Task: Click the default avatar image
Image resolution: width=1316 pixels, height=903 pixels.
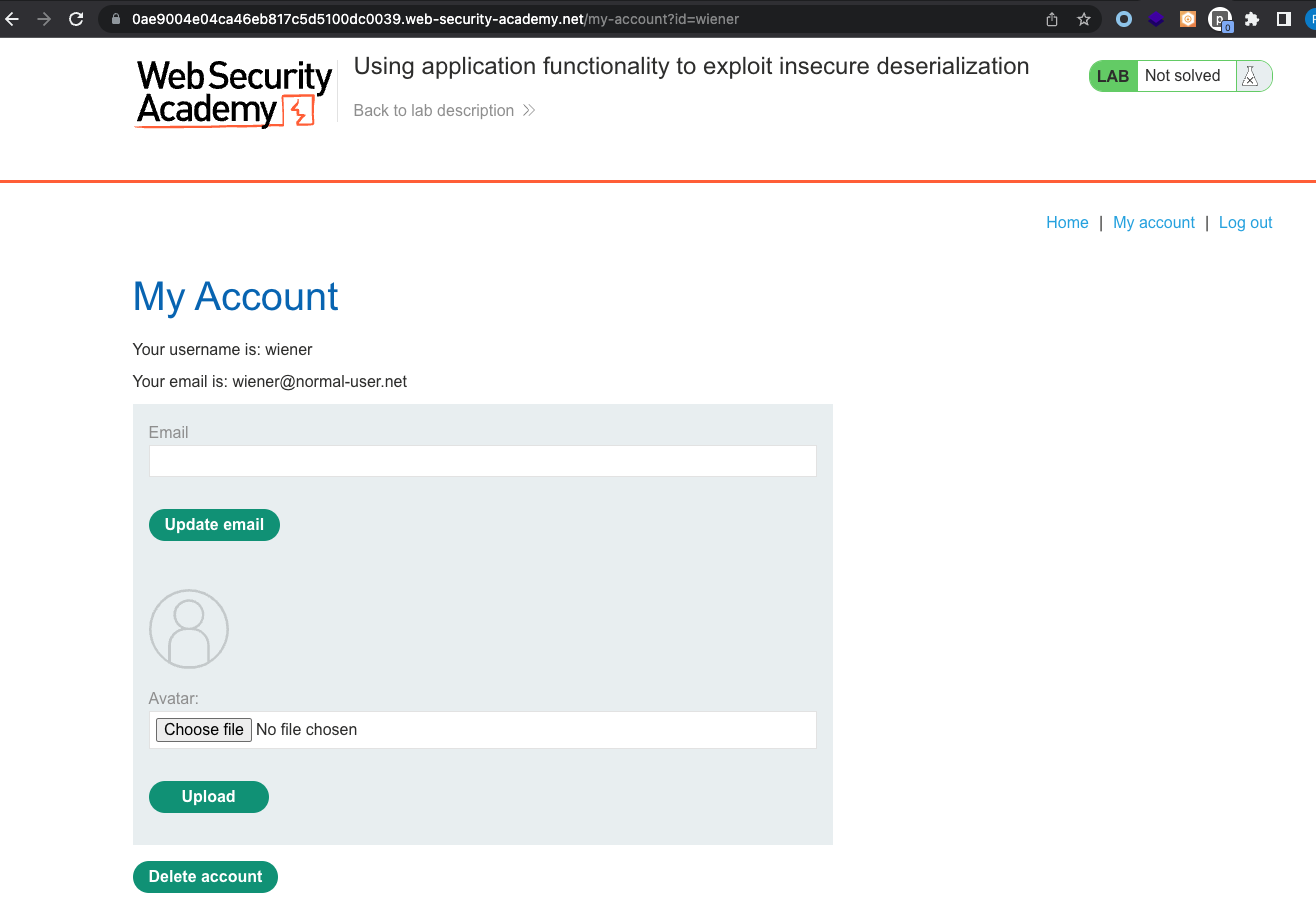Action: tap(189, 629)
